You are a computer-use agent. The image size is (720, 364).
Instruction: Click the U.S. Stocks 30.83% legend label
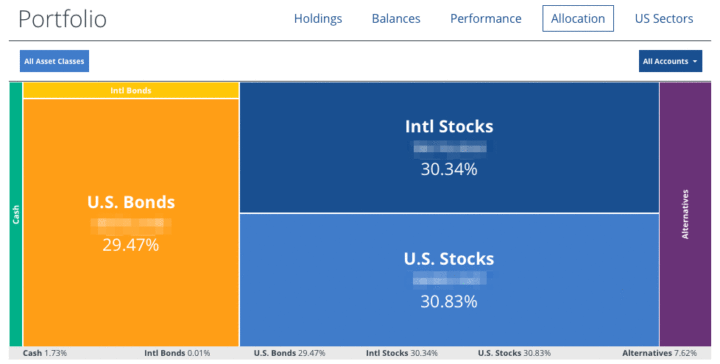click(514, 353)
